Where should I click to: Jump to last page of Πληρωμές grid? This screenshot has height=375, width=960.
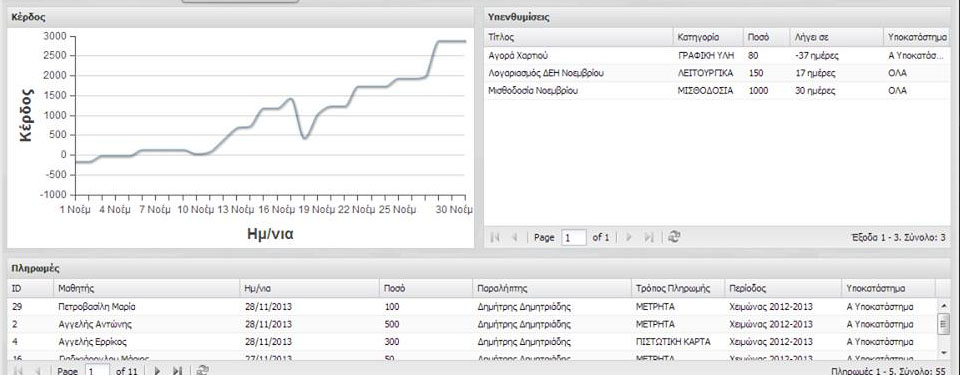(178, 371)
